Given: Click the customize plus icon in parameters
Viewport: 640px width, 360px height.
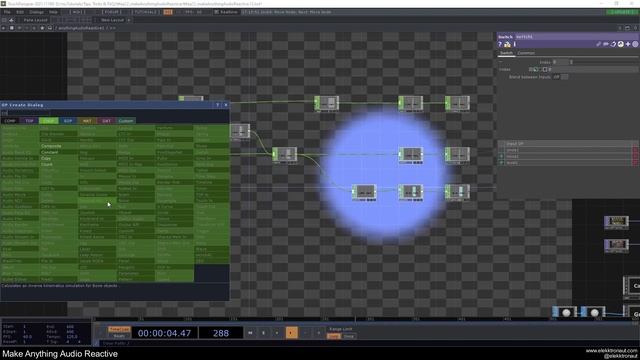Looking at the screenshot, I should click(628, 44).
